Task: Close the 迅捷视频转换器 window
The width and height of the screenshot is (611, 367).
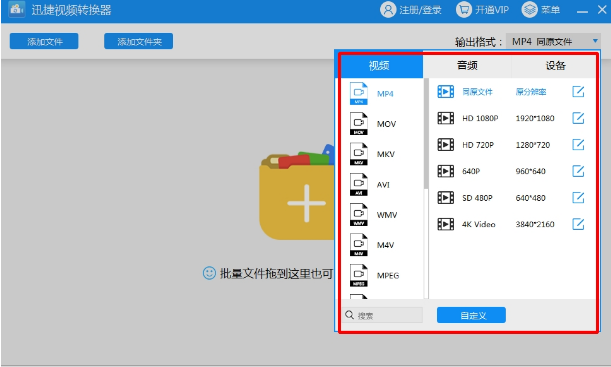Action: [x=602, y=10]
